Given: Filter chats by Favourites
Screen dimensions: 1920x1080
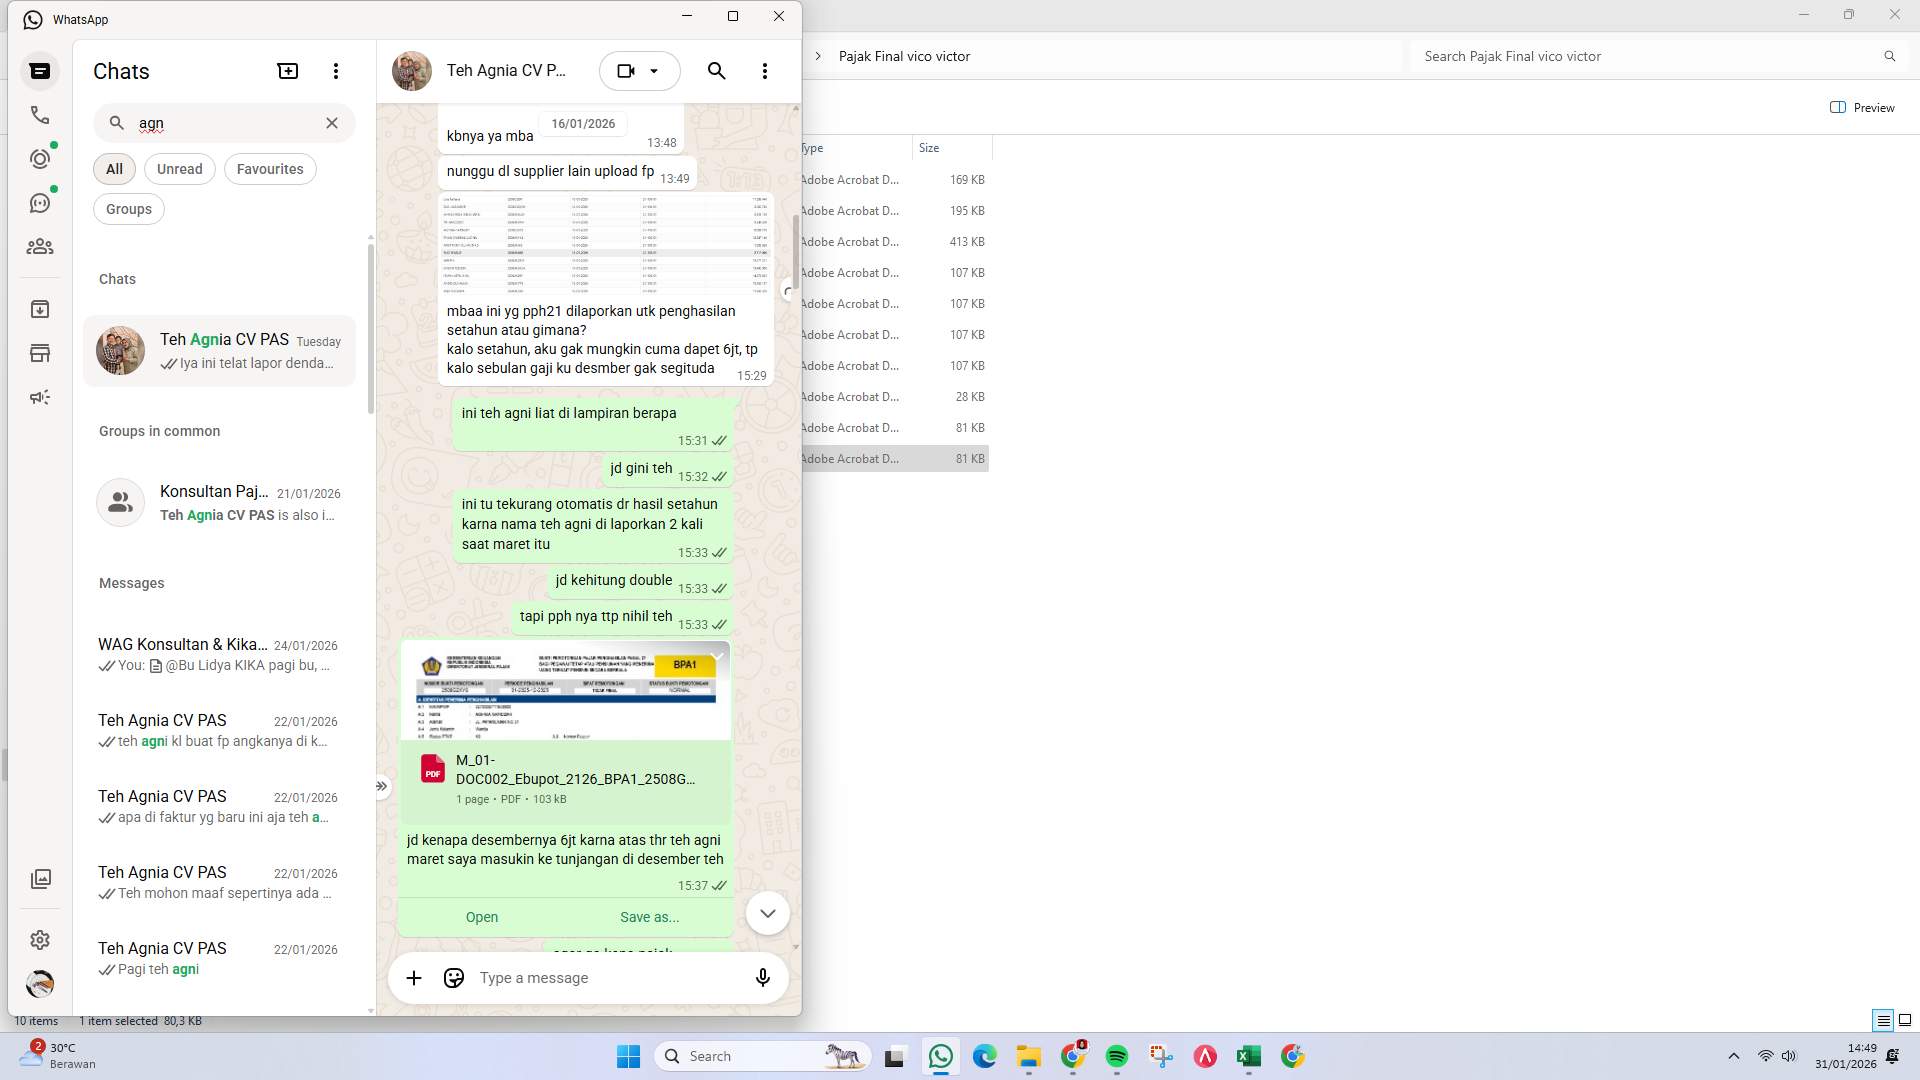Looking at the screenshot, I should [x=269, y=168].
